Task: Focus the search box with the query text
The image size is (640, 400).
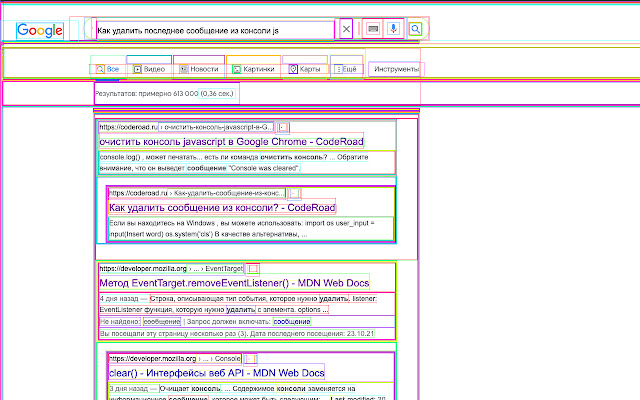Action: click(215, 31)
